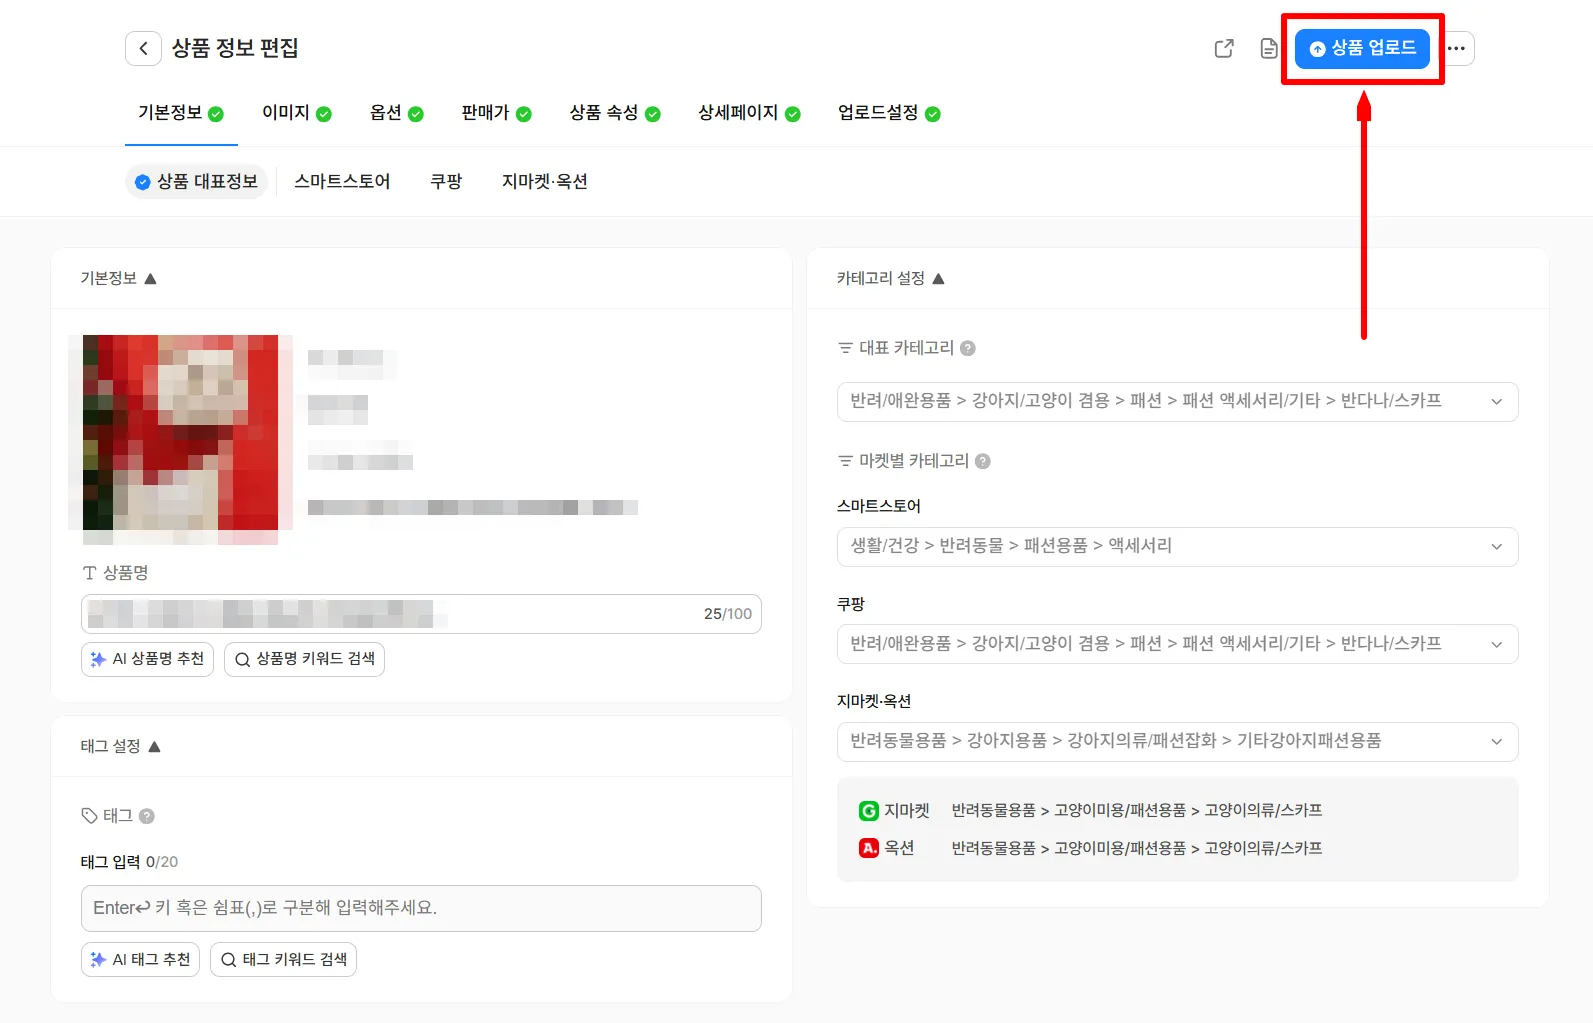The width and height of the screenshot is (1593, 1023).
Task: Open the three-dot more options menu
Action: pos(1456,48)
